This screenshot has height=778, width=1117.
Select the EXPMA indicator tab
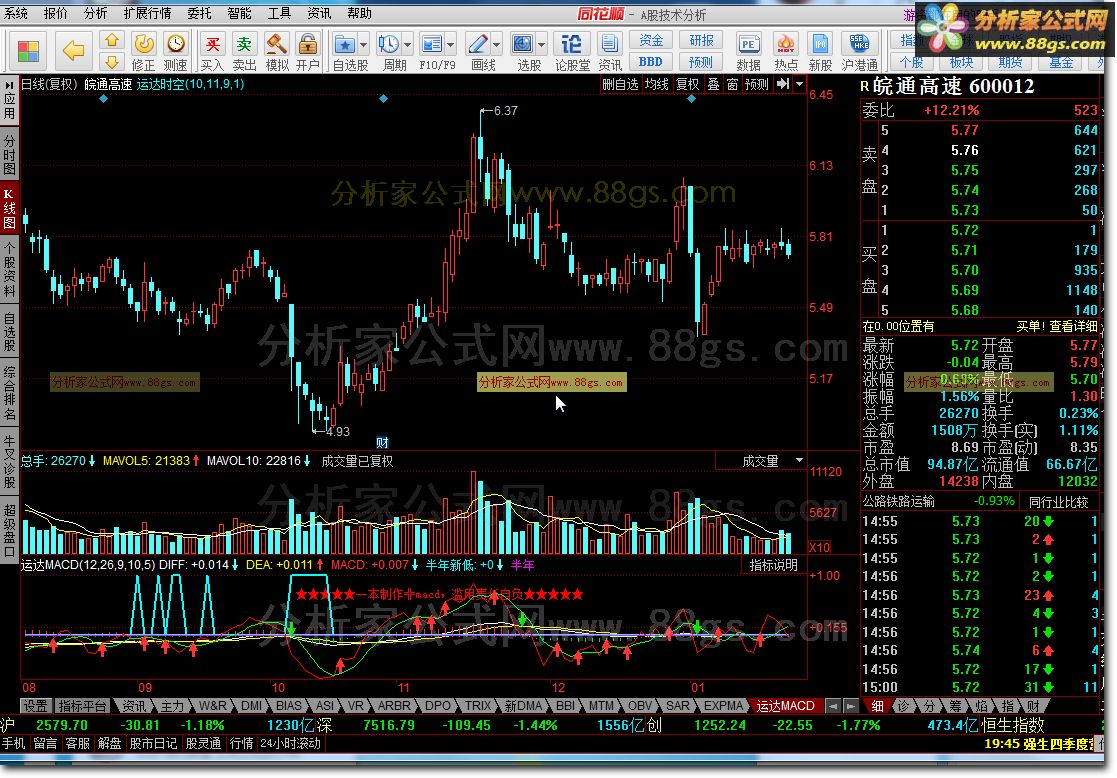tap(723, 705)
